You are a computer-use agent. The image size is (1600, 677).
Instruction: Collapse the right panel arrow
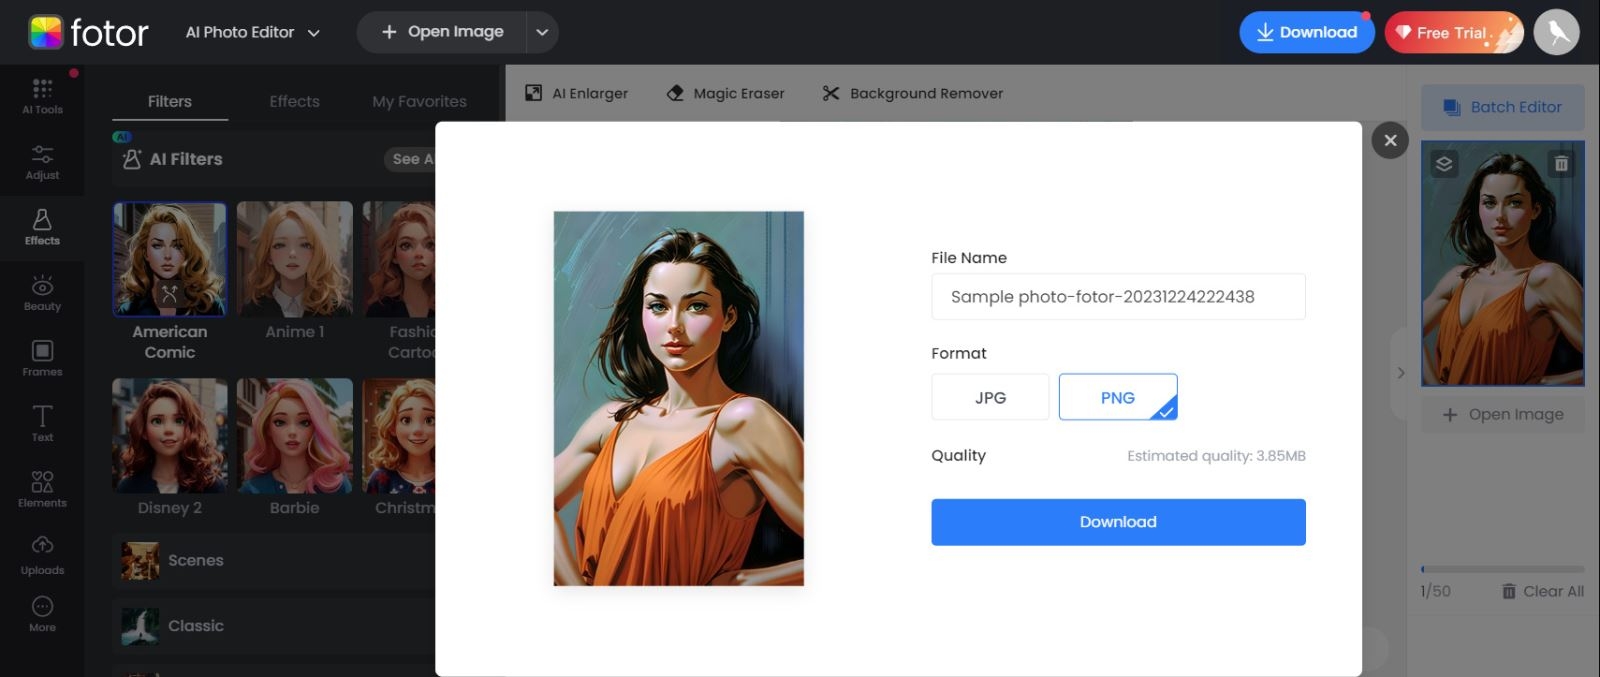coord(1400,373)
